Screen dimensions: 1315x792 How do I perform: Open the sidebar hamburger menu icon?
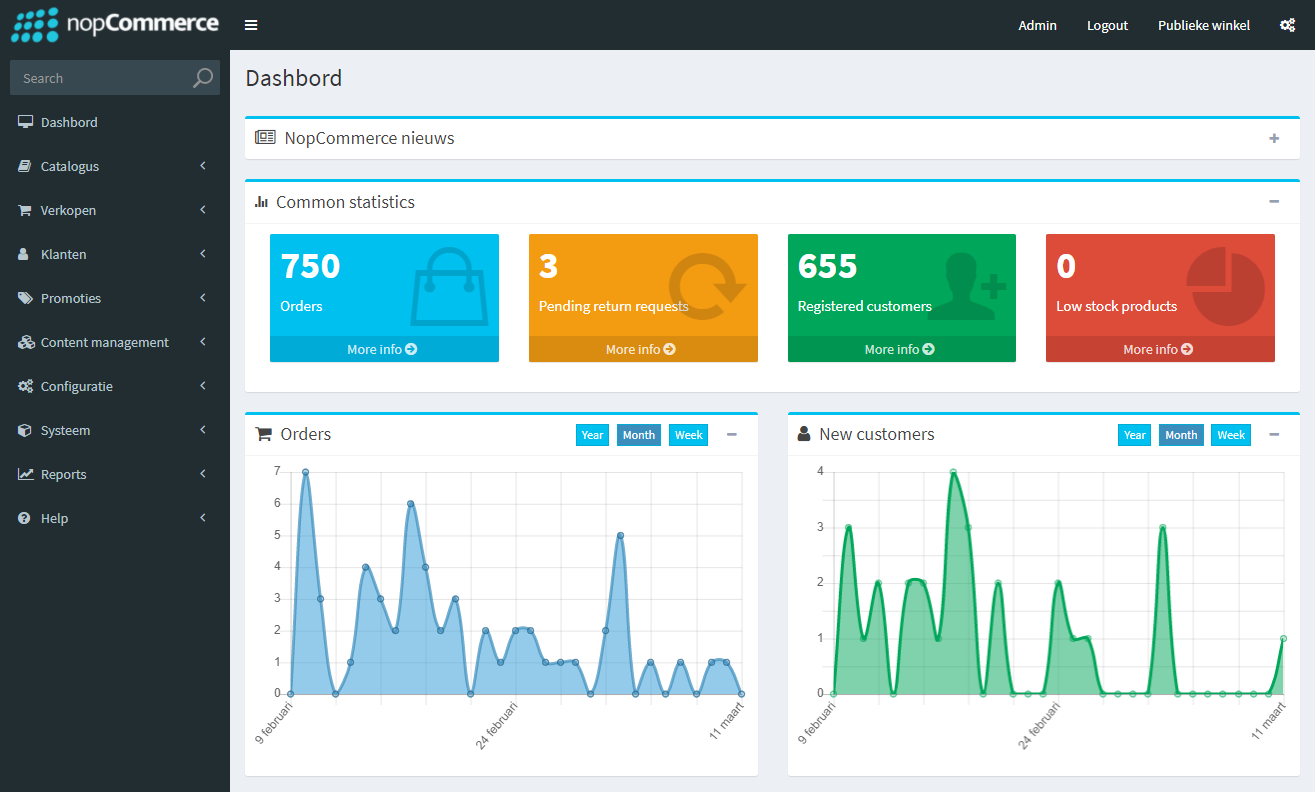pyautogui.click(x=250, y=24)
